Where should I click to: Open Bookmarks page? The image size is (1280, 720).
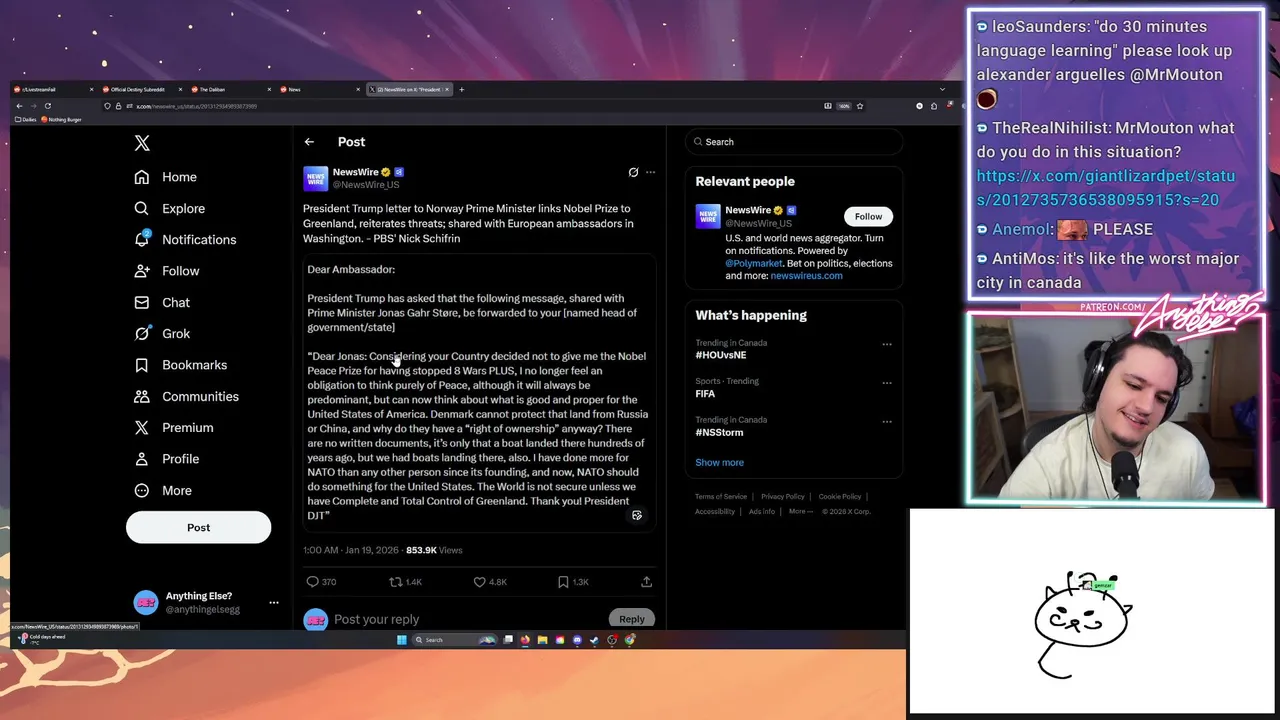coord(181,365)
